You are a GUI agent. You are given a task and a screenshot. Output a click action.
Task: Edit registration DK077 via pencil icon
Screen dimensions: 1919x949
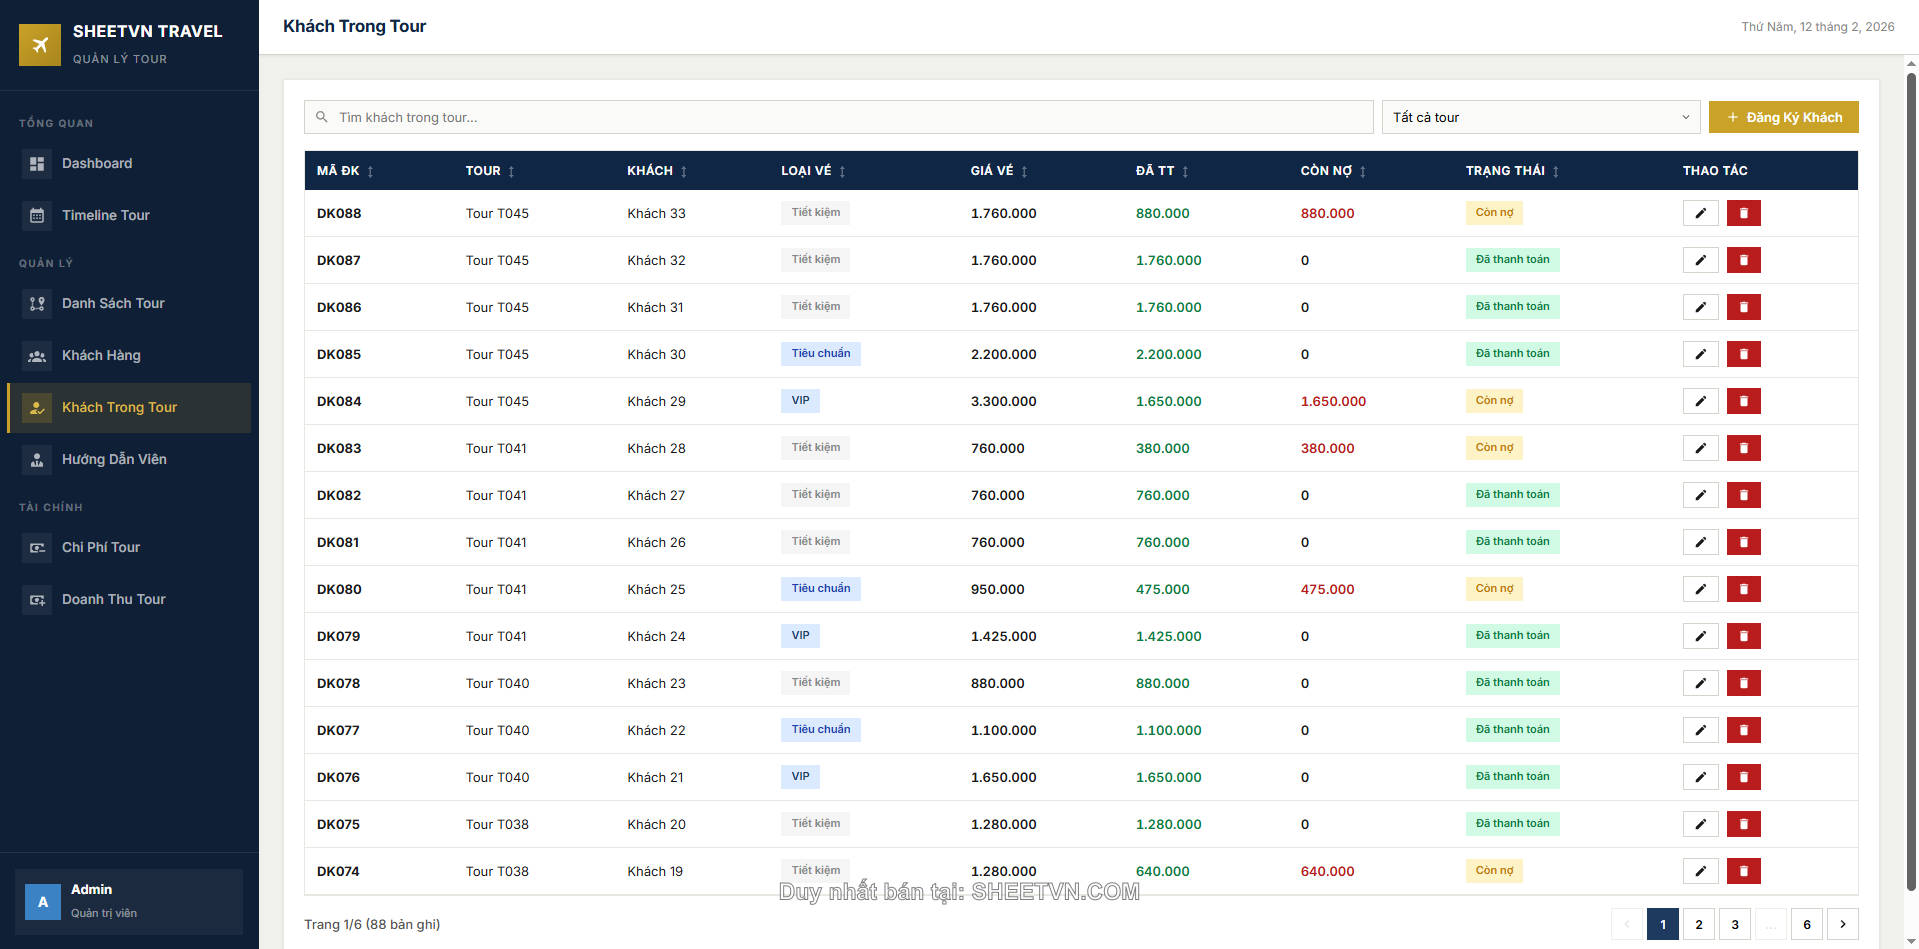[1699, 730]
